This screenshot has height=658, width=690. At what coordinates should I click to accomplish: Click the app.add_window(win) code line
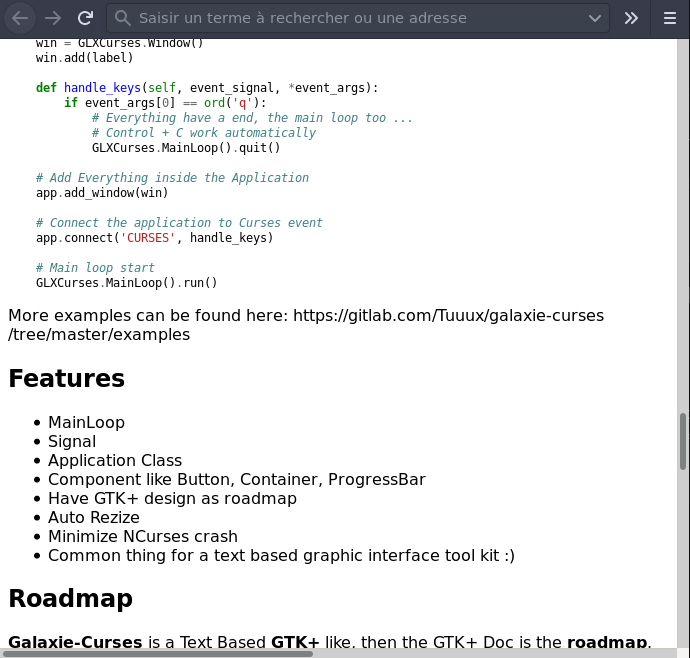pyautogui.click(x=102, y=193)
